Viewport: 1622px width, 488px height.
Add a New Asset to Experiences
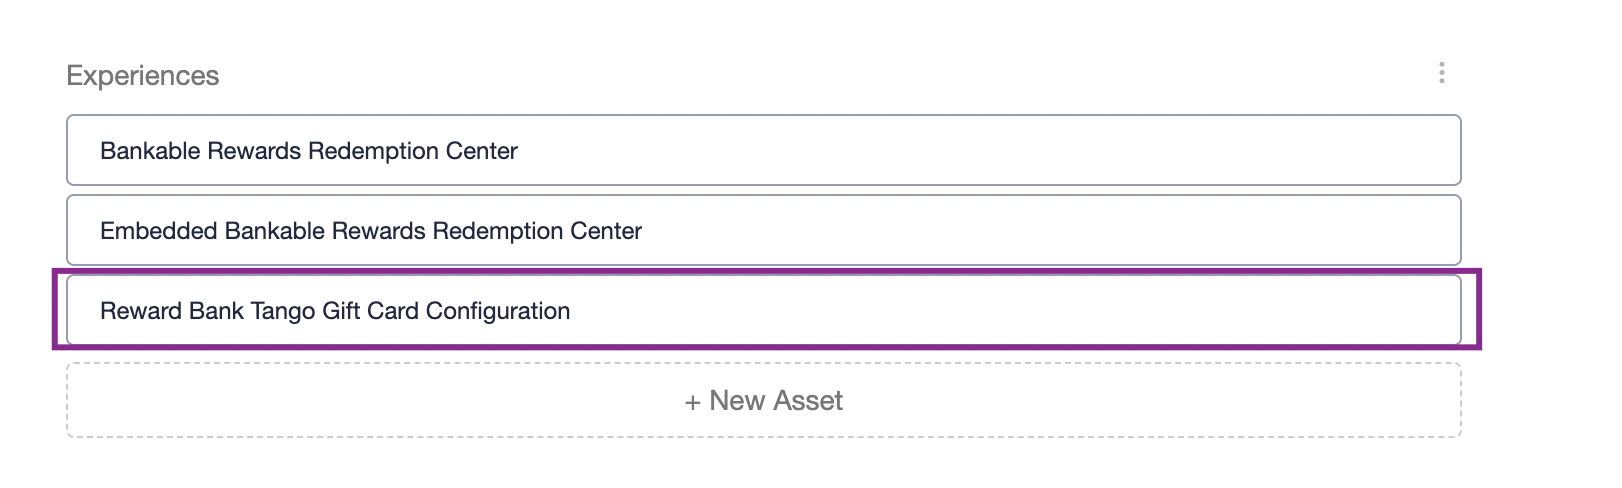[764, 400]
